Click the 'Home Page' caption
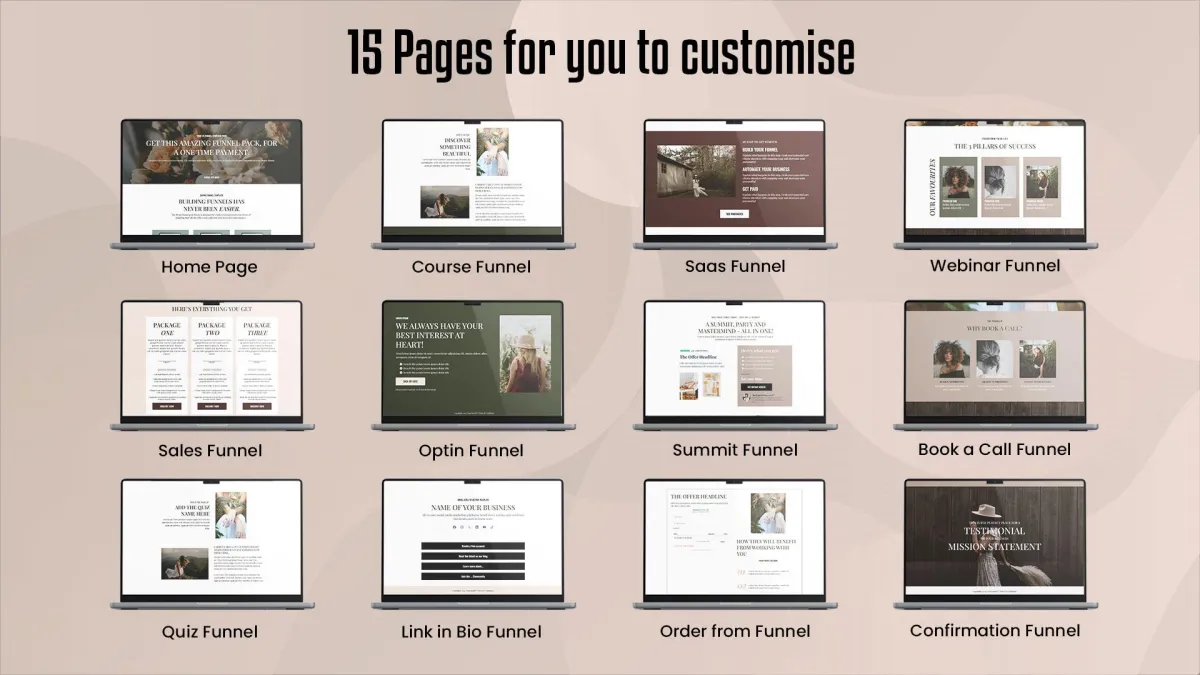The height and width of the screenshot is (675, 1200). tap(209, 267)
